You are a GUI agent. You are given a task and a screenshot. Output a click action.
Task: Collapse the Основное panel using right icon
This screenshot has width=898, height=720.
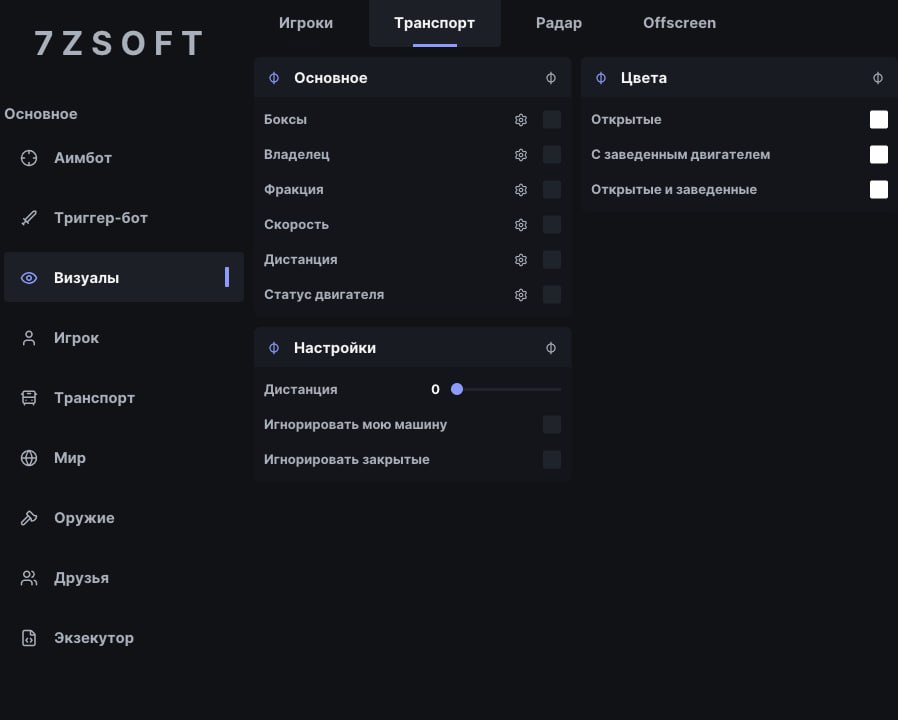coord(551,78)
